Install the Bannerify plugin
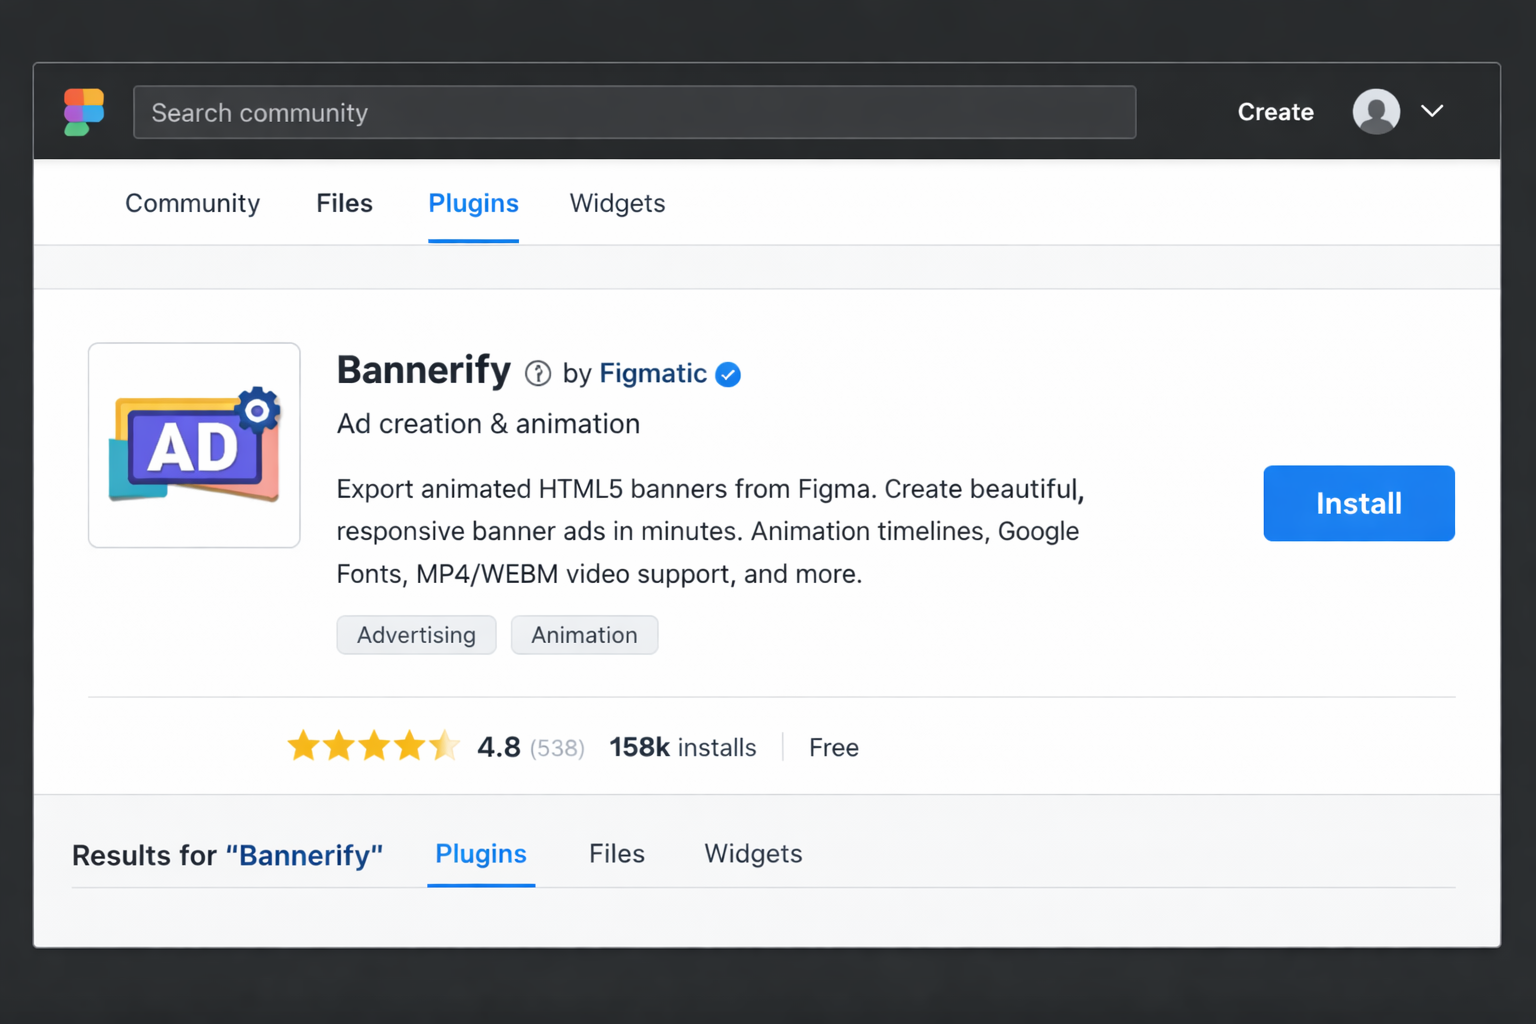Screen dimensions: 1536x1024 pyautogui.click(x=1358, y=503)
